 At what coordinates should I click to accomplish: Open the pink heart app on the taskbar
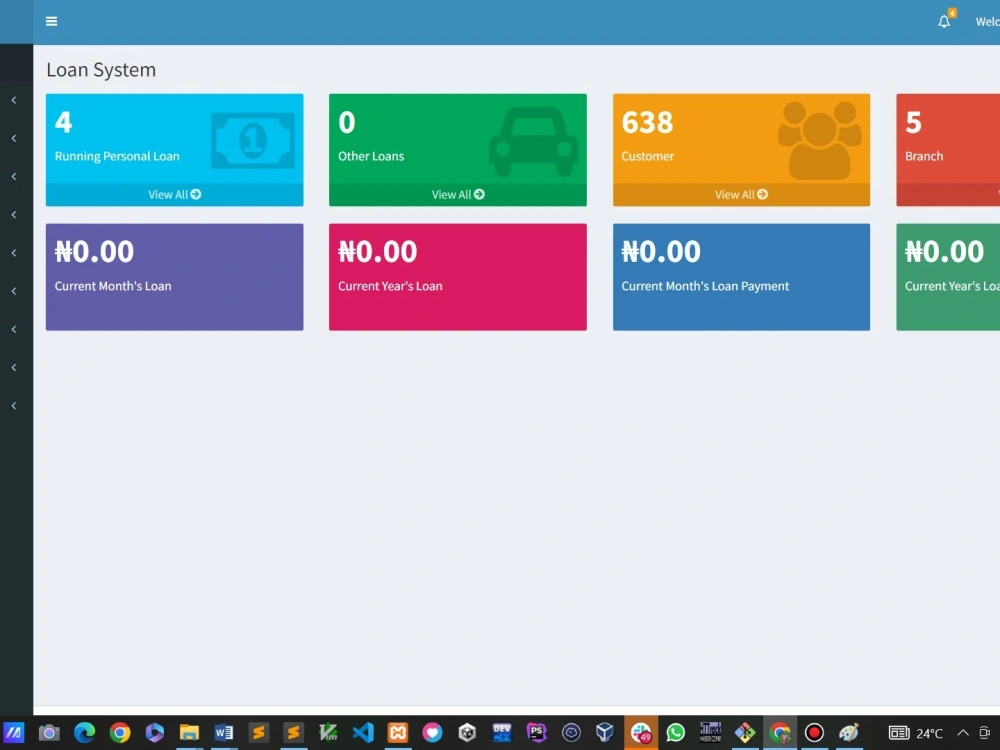[x=432, y=732]
